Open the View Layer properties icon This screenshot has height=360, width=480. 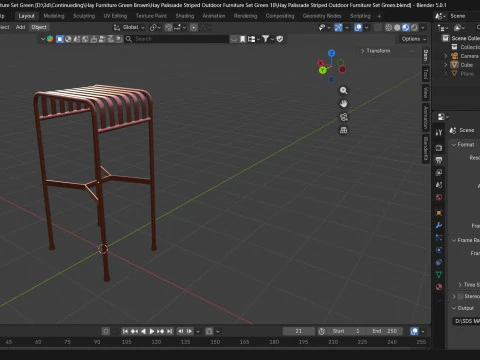pyautogui.click(x=439, y=172)
